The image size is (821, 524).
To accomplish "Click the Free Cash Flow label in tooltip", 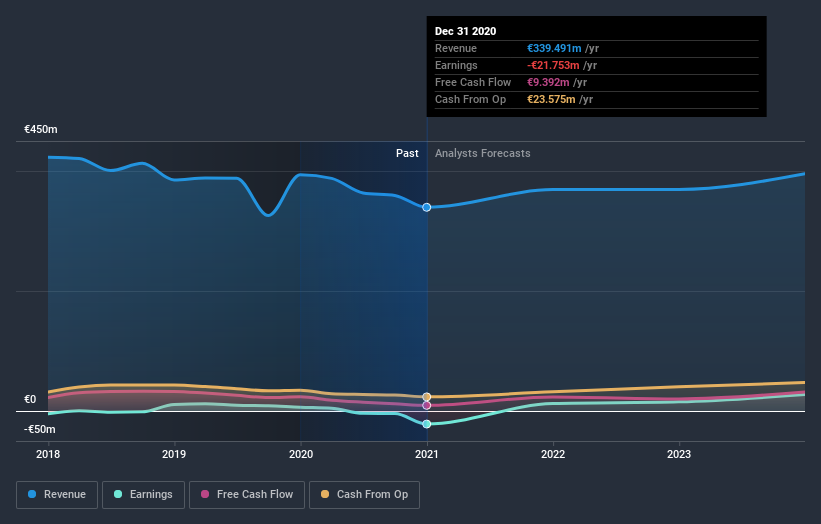I will pos(473,82).
